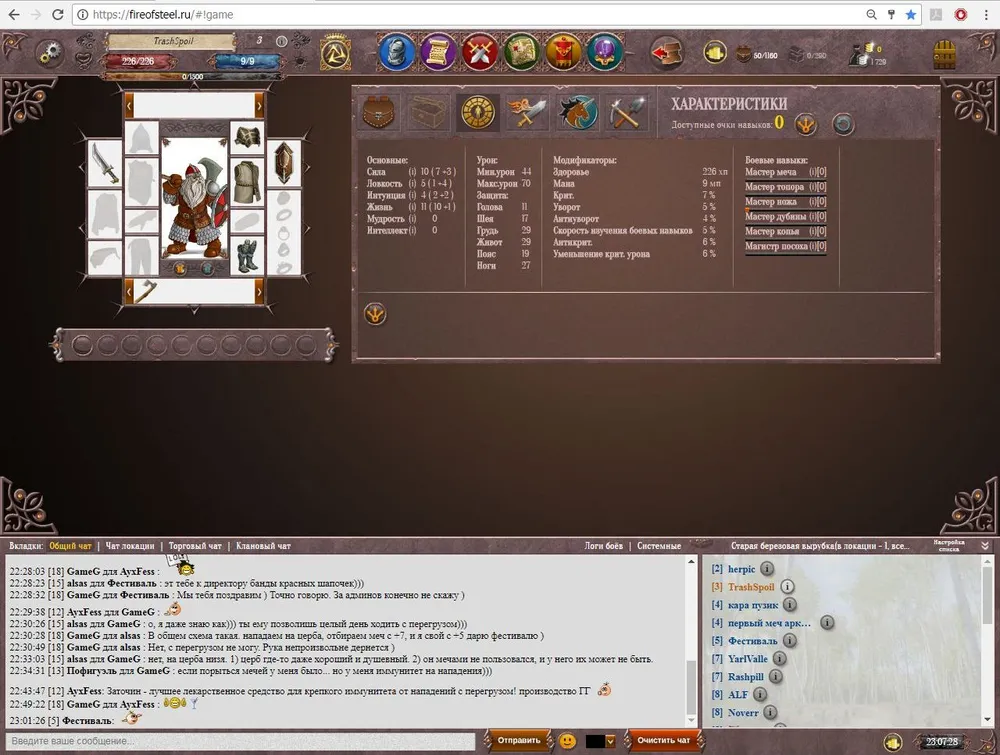
Task: Click right arrow of top item strip
Action: (259, 106)
